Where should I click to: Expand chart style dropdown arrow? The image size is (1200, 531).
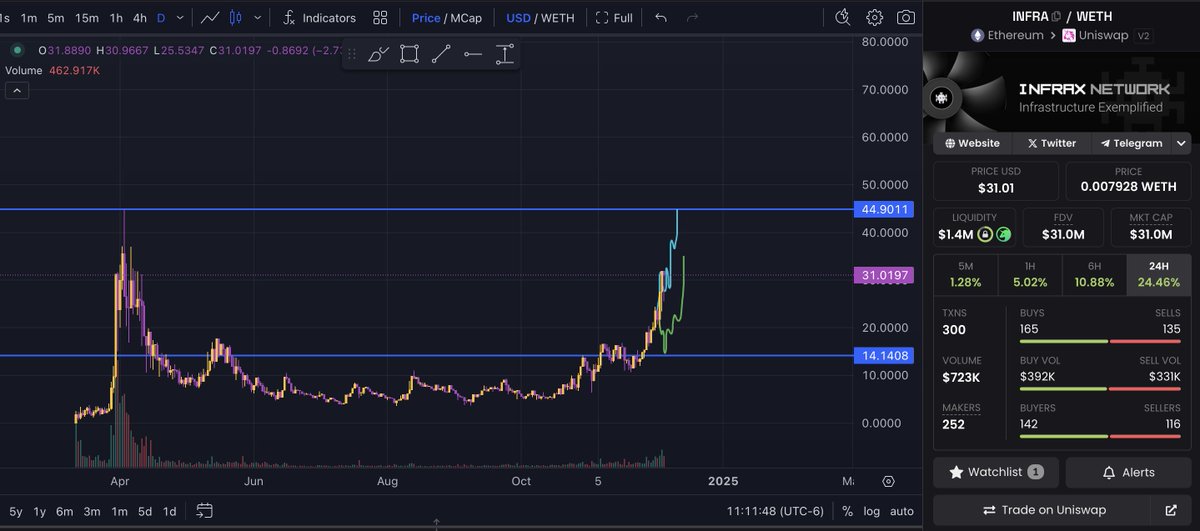259,18
